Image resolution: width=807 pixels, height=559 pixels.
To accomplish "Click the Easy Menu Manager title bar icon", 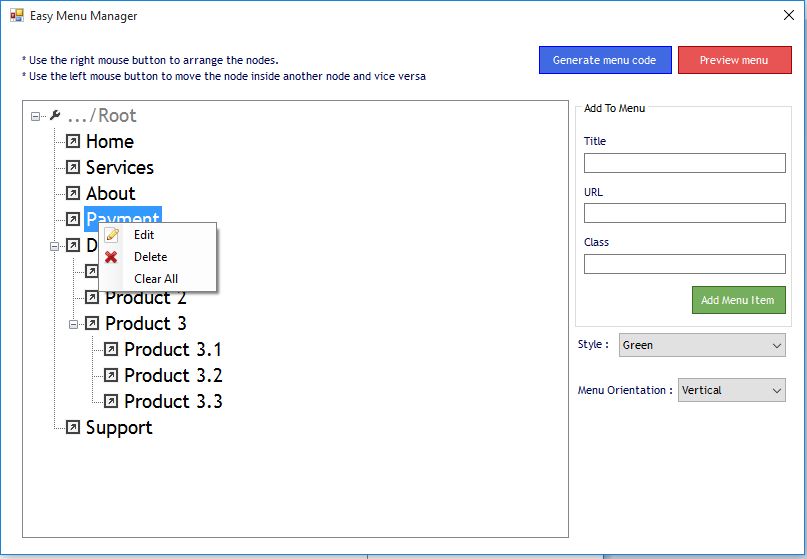I will tap(16, 16).
